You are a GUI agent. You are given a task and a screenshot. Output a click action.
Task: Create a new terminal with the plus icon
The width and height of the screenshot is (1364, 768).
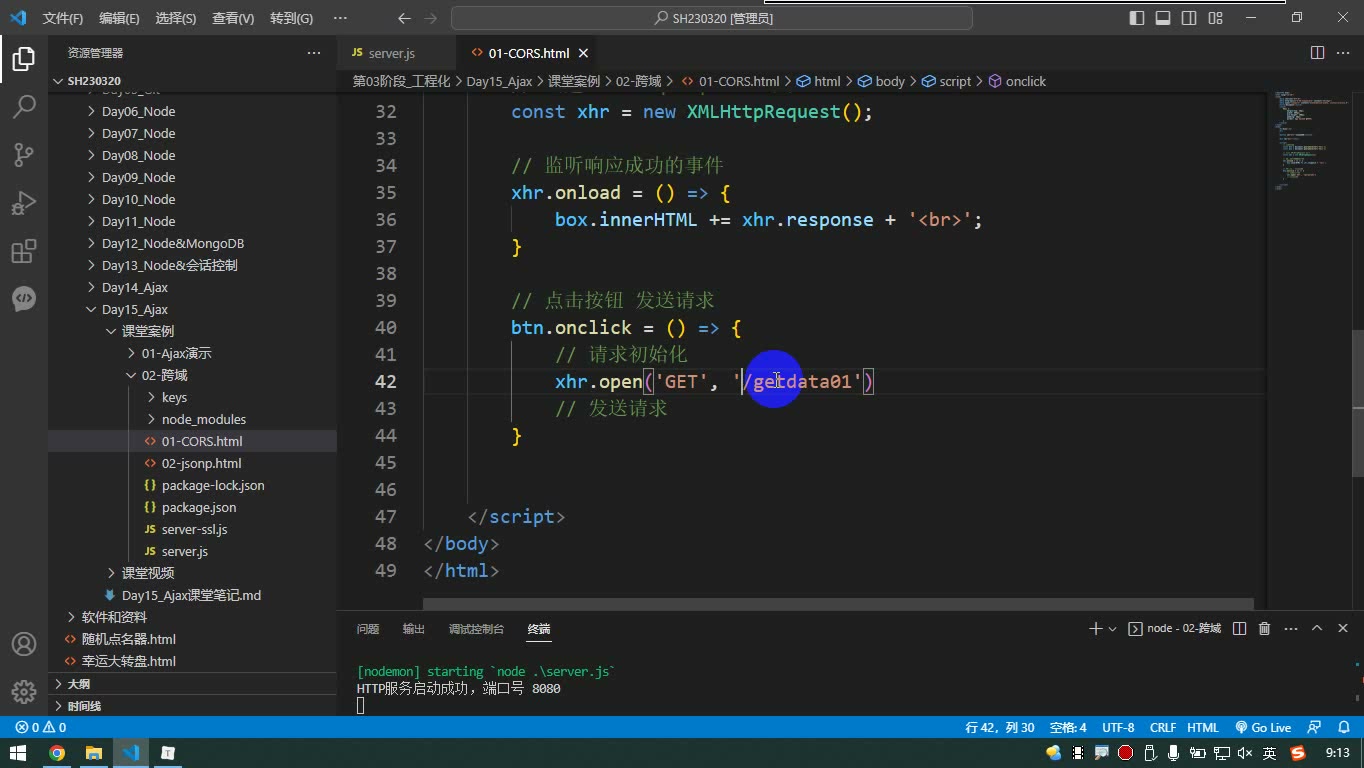click(1095, 628)
